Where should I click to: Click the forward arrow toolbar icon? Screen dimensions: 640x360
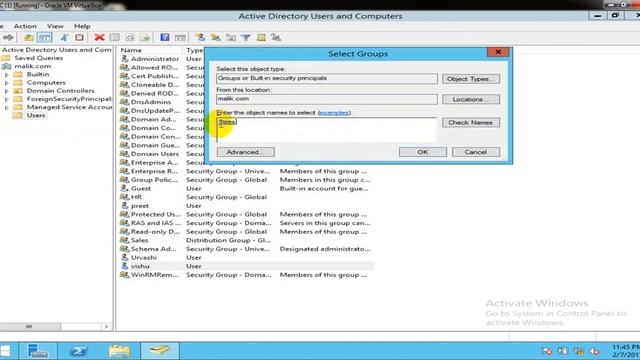8,38
